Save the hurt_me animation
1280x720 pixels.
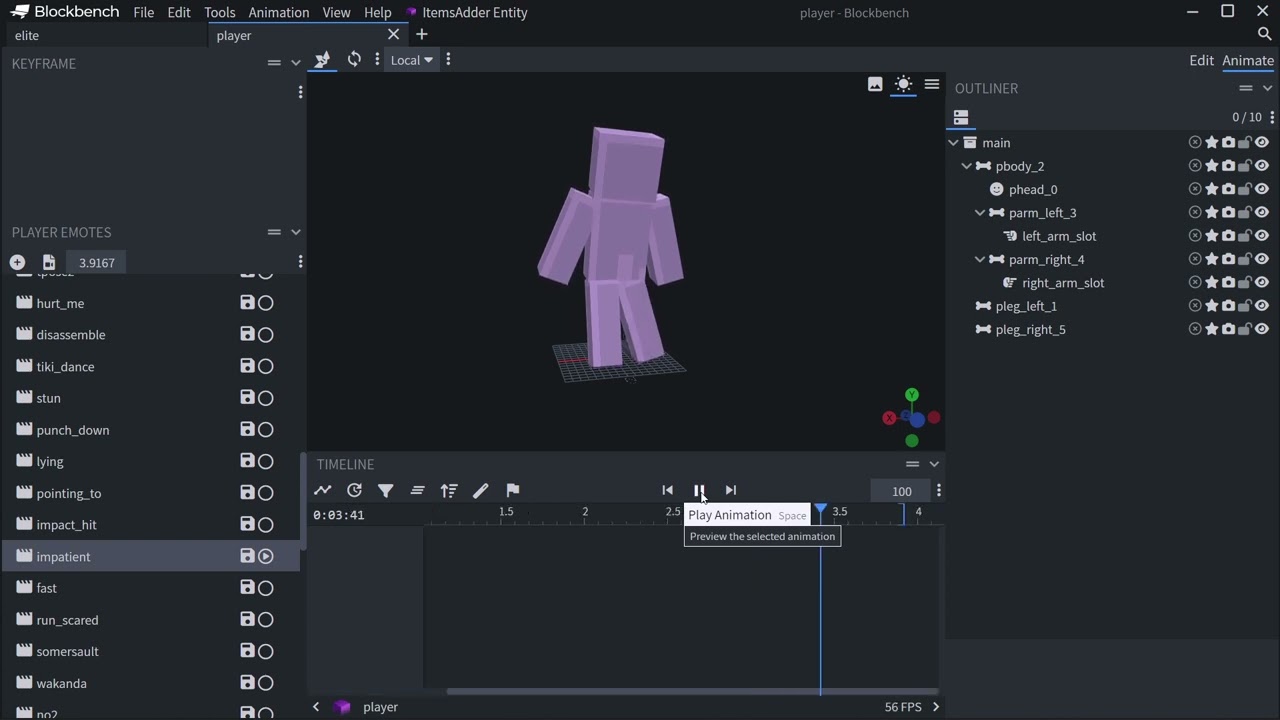click(247, 303)
